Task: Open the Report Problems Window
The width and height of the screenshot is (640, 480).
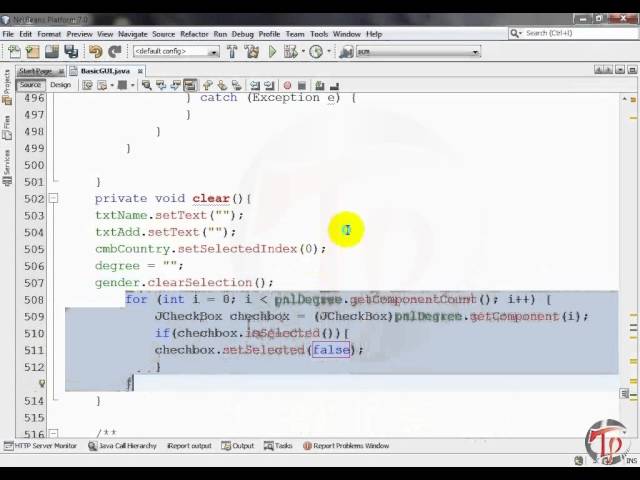Action: (x=346, y=446)
